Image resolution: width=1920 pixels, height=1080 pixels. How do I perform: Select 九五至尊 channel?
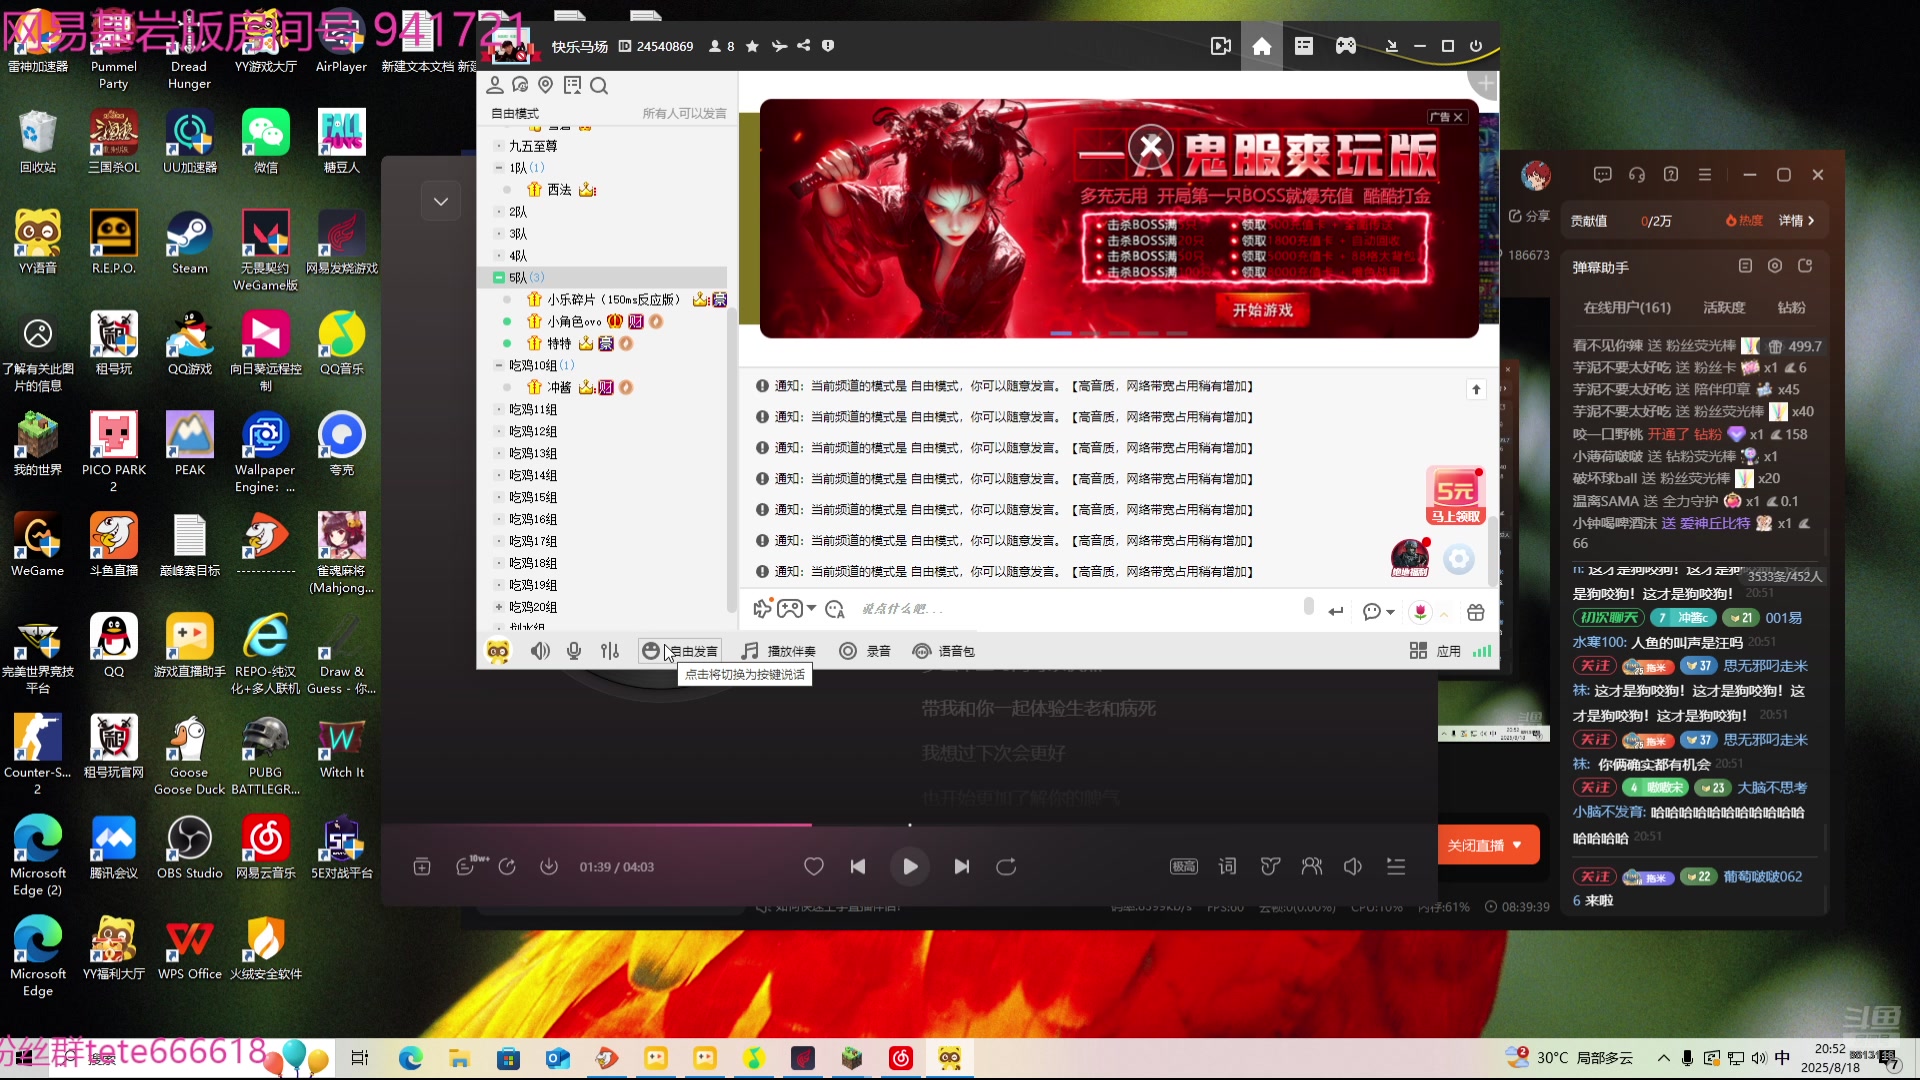pos(533,146)
